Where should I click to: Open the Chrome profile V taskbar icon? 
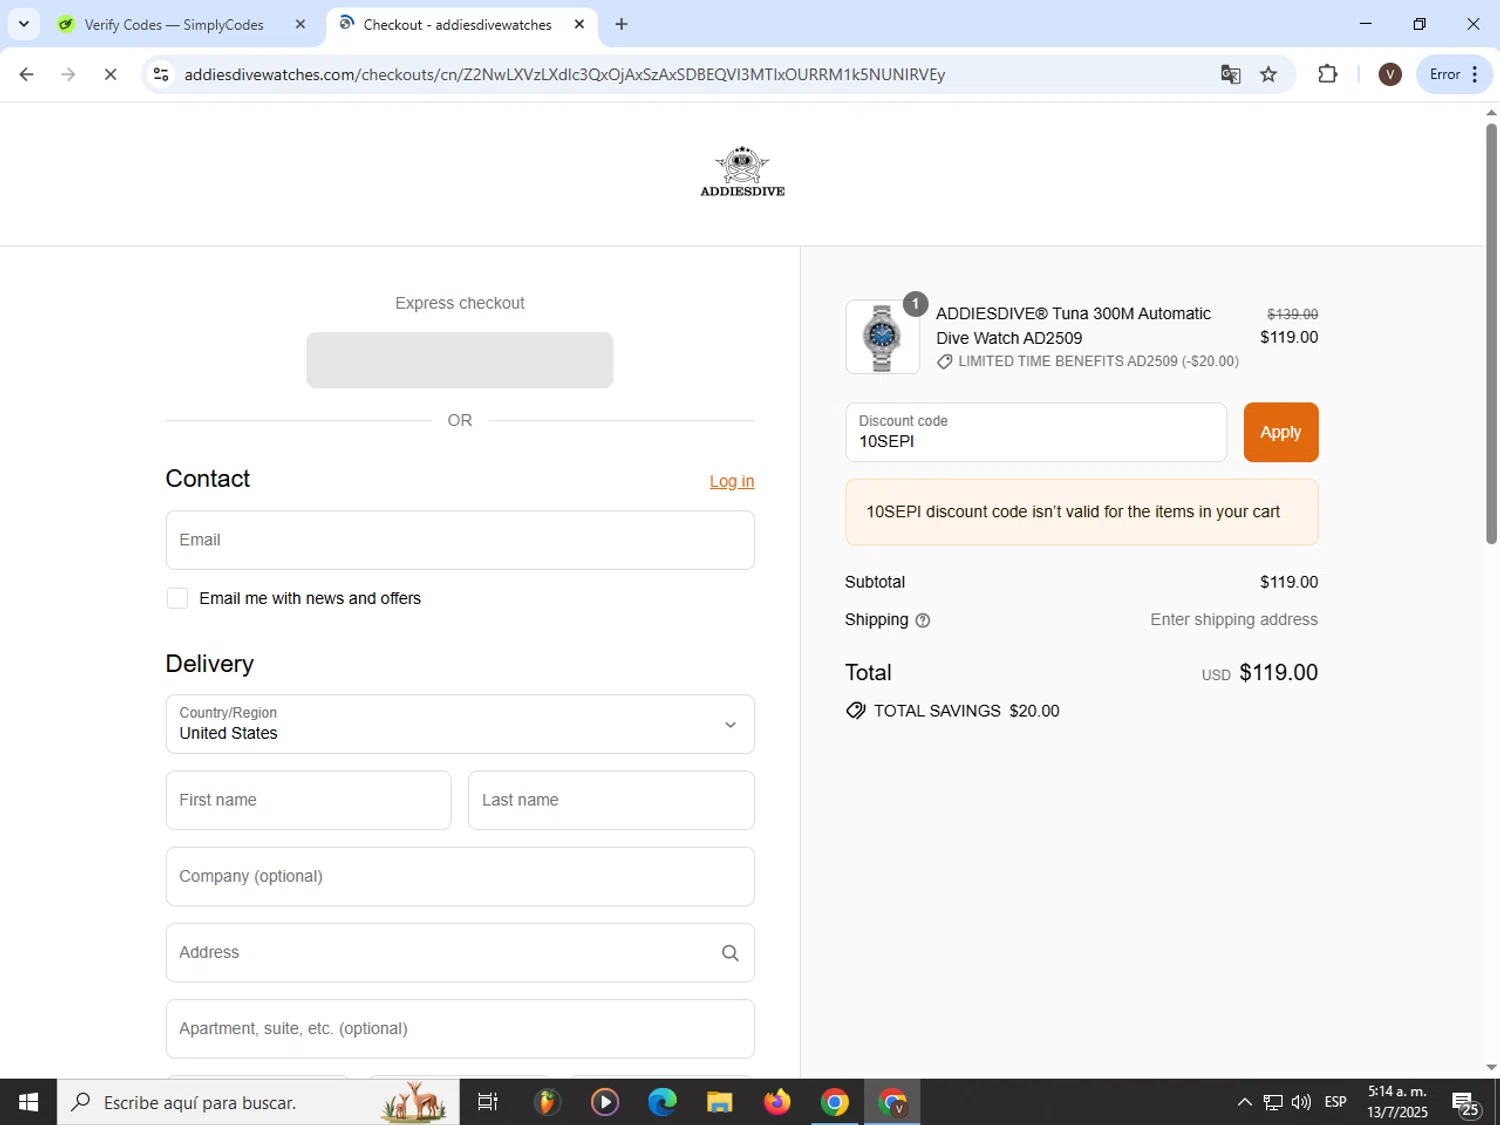click(892, 1102)
